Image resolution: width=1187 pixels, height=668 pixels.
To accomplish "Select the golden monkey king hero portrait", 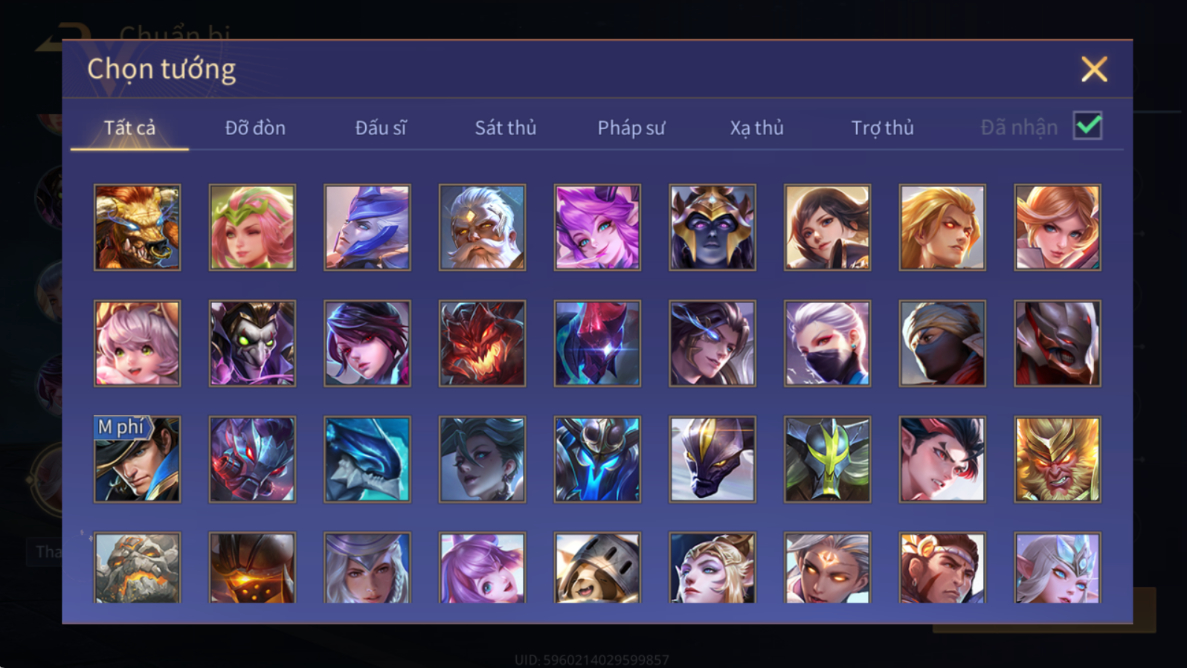I will click(x=1058, y=459).
